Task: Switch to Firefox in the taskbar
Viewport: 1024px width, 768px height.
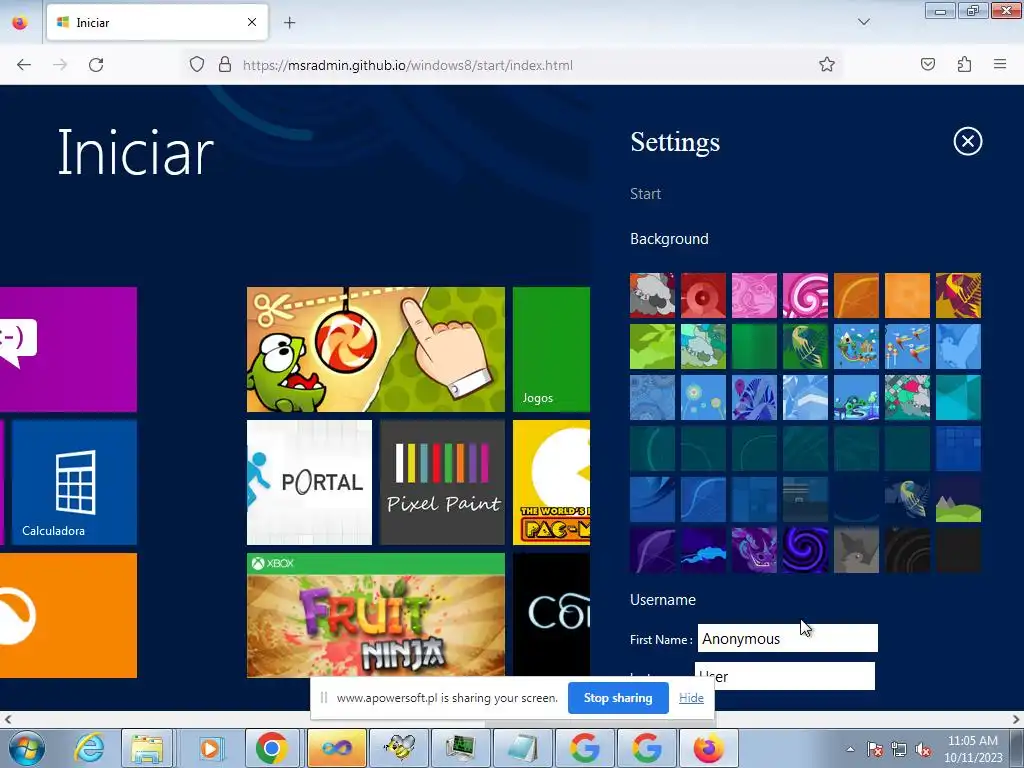Action: pyautogui.click(x=709, y=748)
